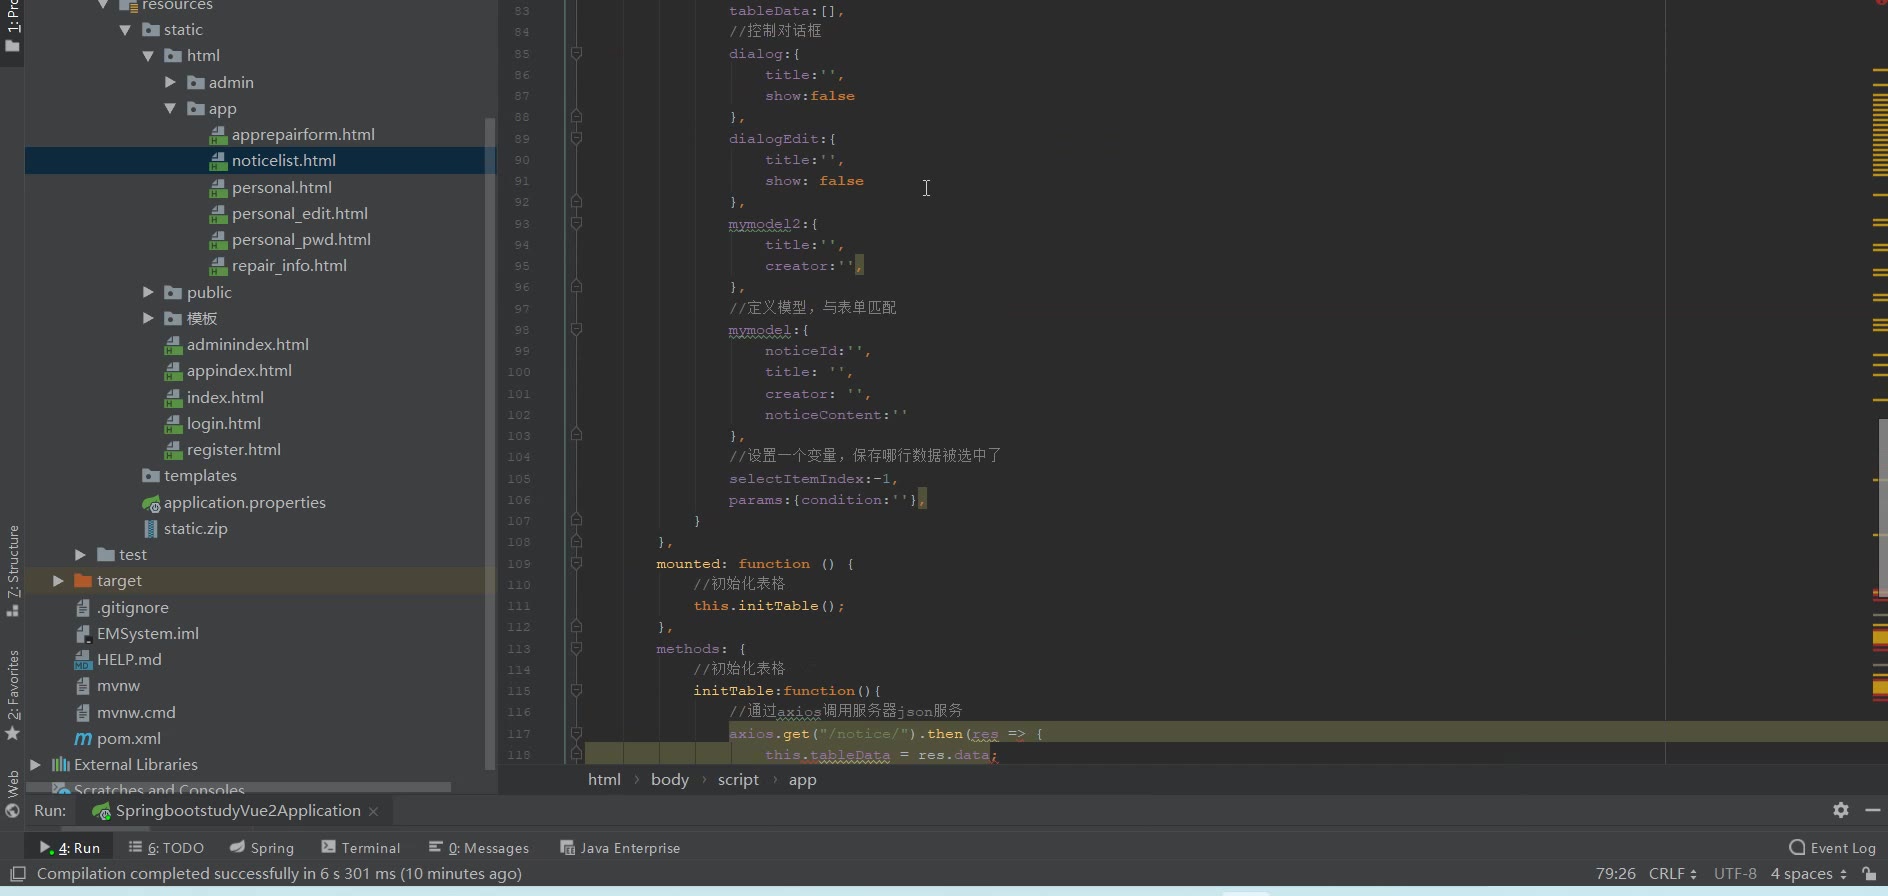This screenshot has width=1888, height=896.
Task: Change 4 spaces indent setting
Action: point(1809,873)
